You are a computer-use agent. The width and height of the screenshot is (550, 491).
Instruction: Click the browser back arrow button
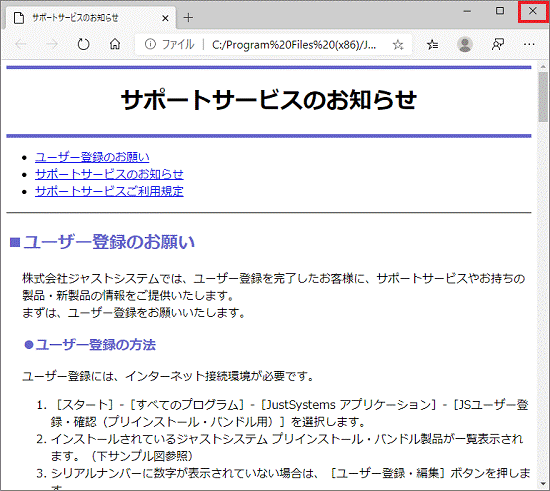[21, 45]
